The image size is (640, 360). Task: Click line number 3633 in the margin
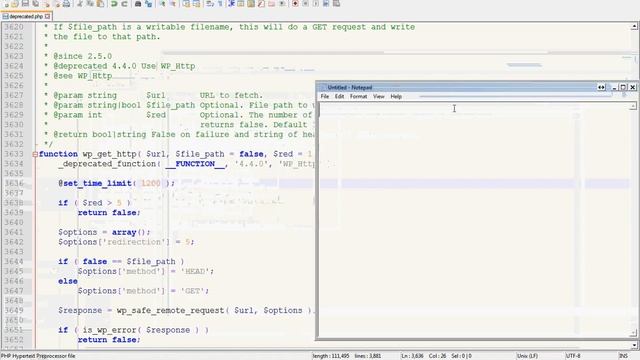[14, 154]
